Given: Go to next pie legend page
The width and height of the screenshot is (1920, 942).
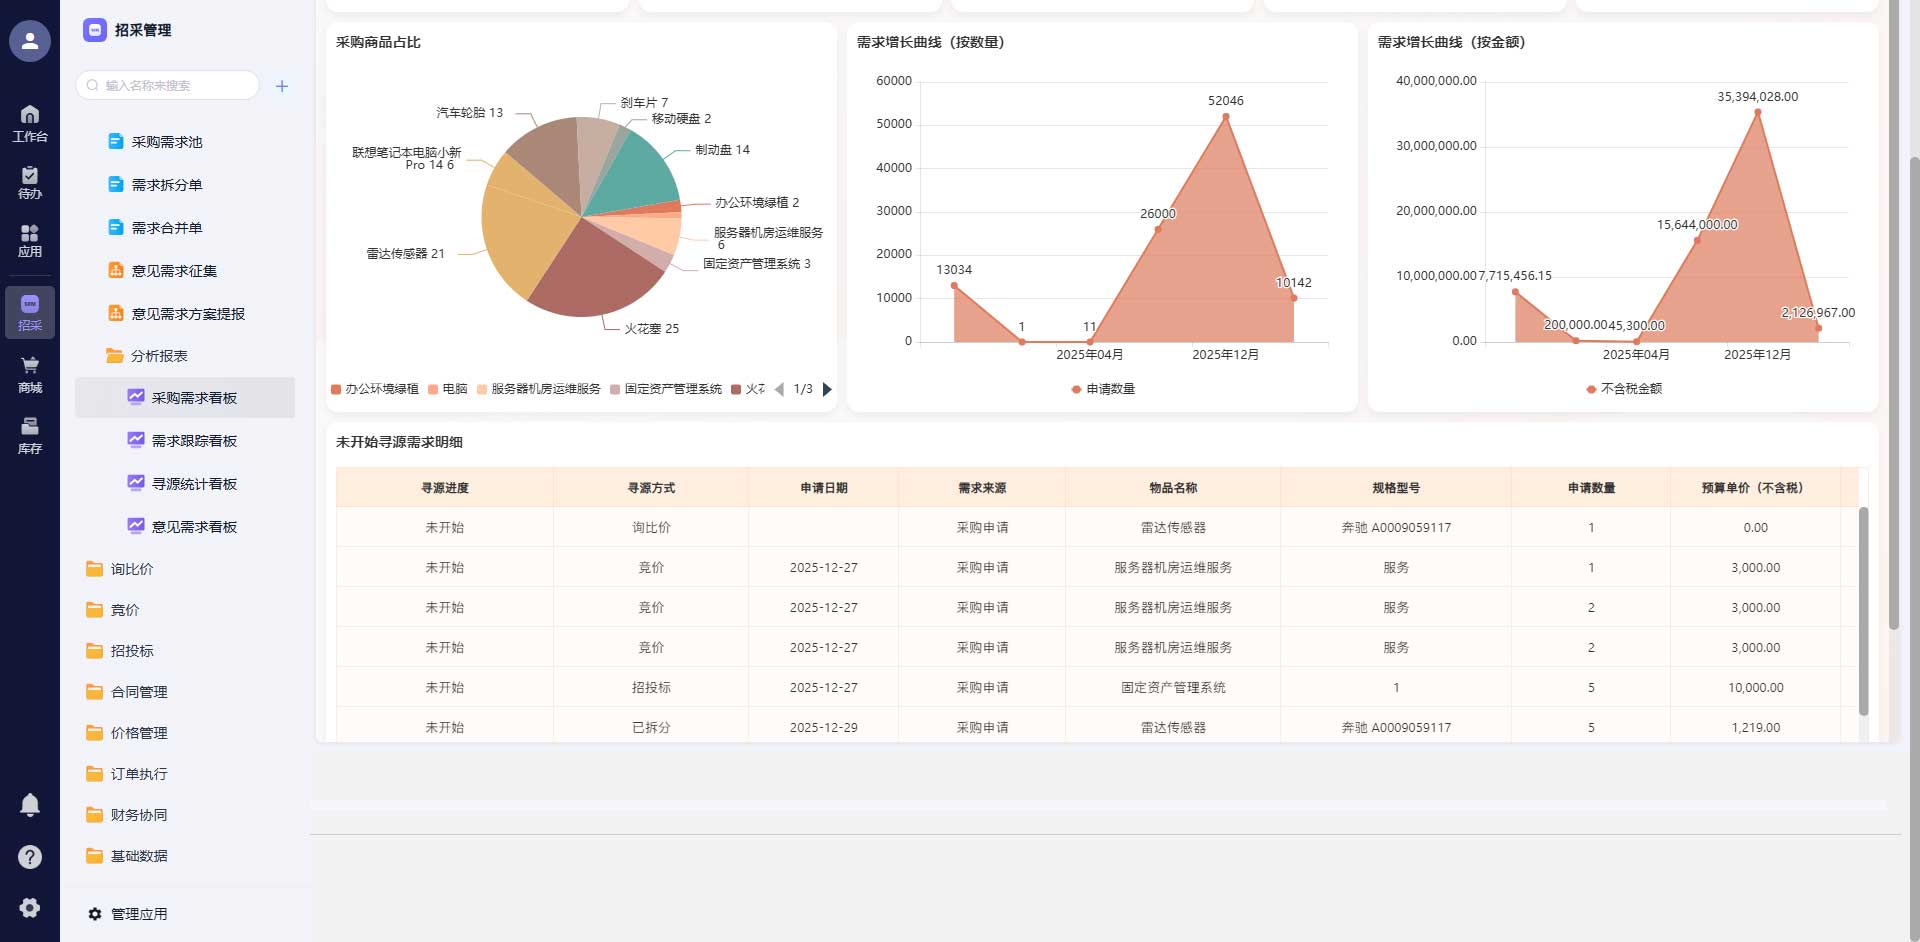Looking at the screenshot, I should 827,389.
